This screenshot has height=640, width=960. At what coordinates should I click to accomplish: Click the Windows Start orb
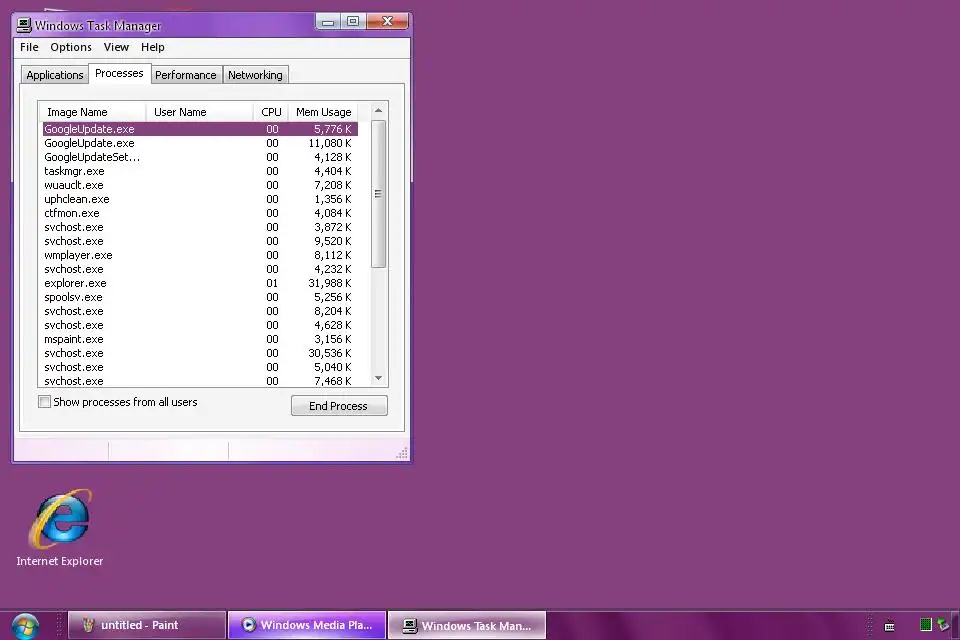click(x=25, y=626)
